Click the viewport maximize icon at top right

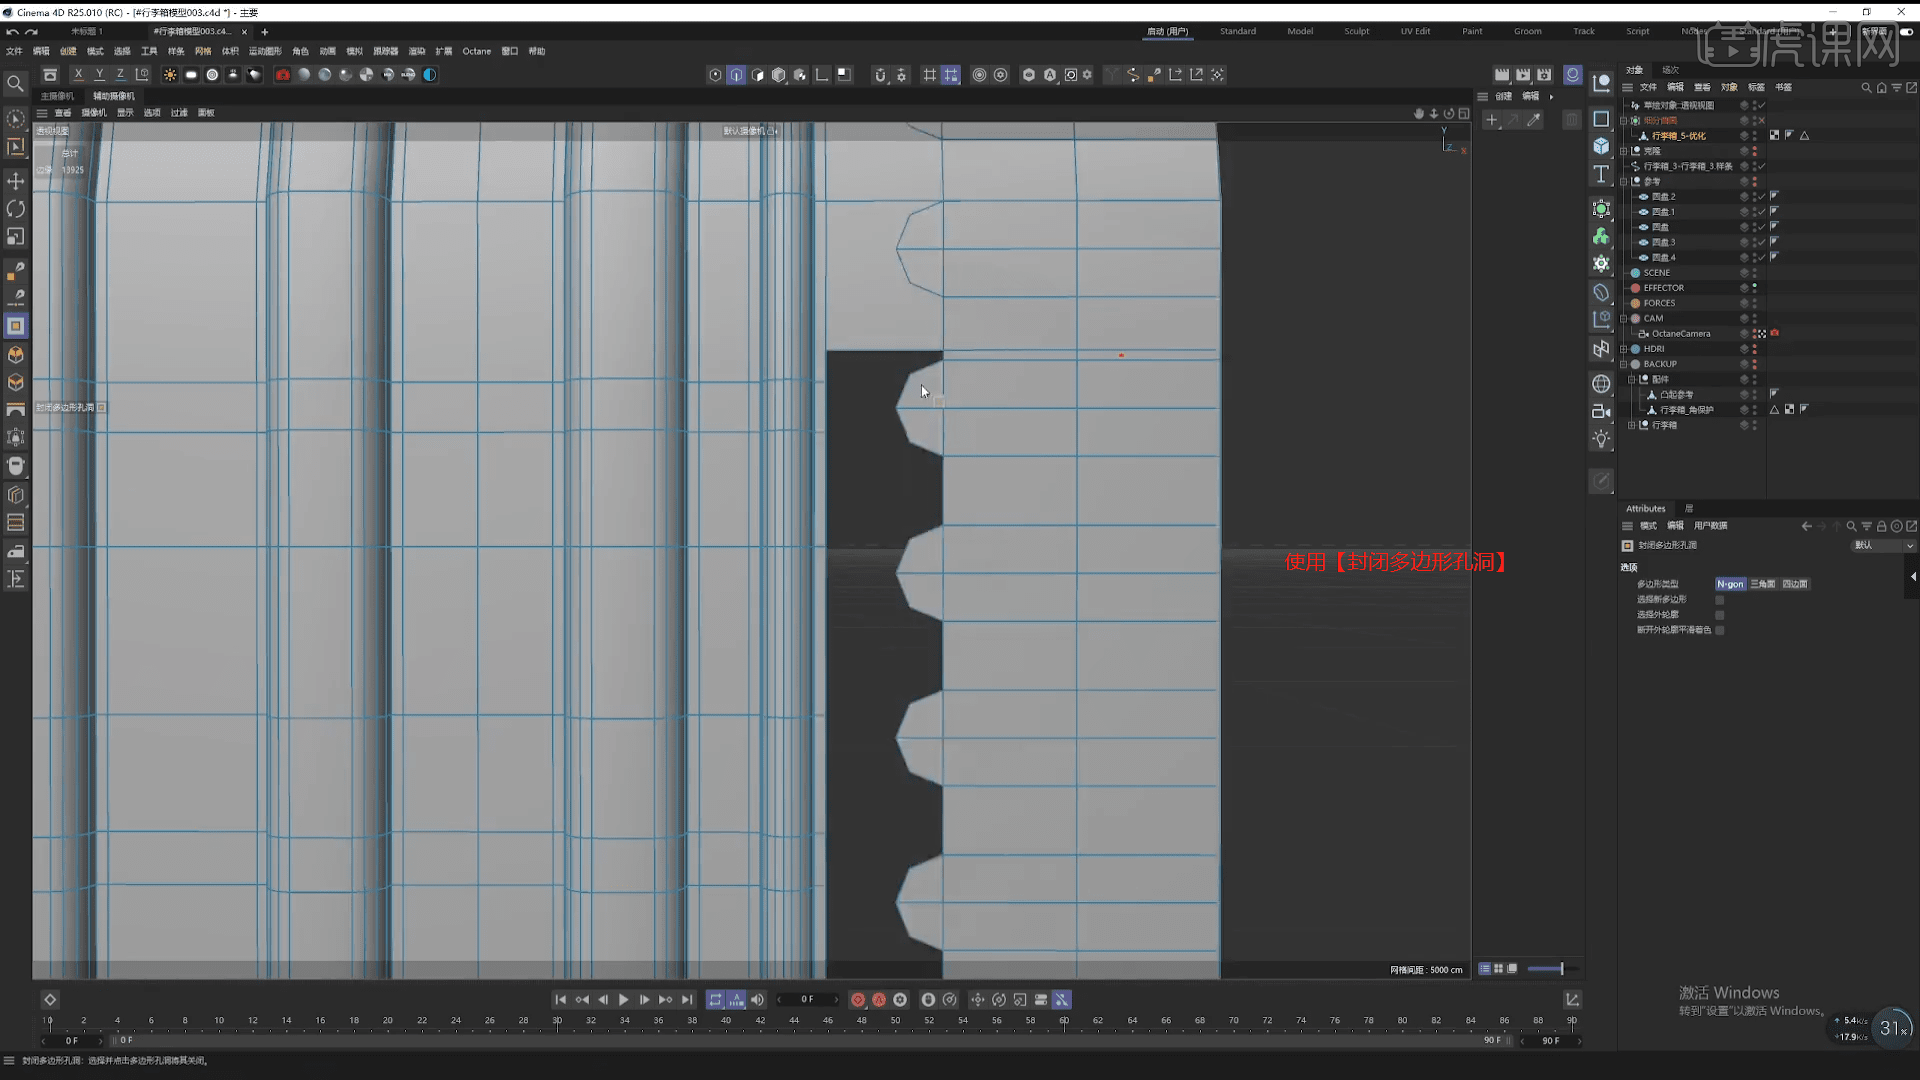[1464, 113]
